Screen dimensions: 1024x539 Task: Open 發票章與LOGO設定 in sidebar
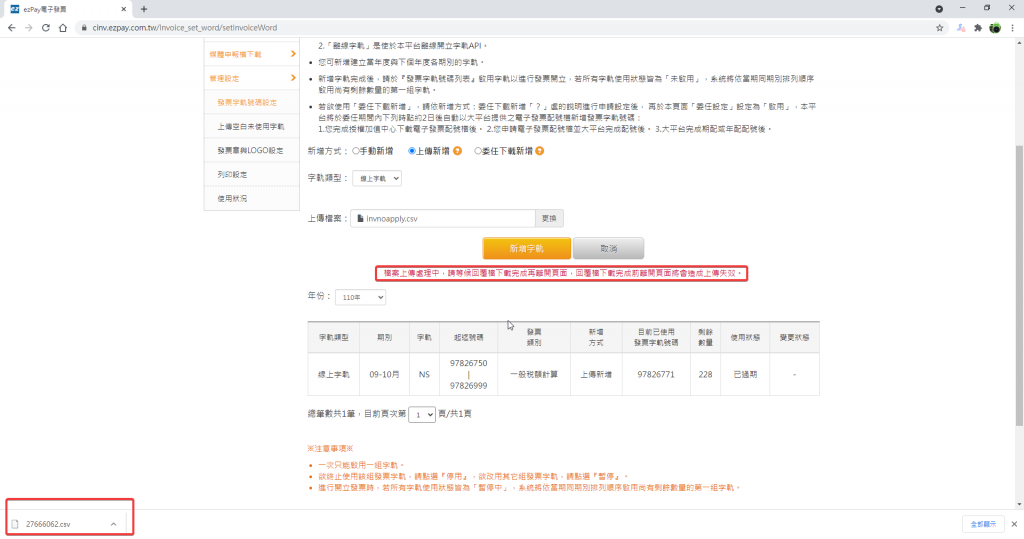pos(251,151)
